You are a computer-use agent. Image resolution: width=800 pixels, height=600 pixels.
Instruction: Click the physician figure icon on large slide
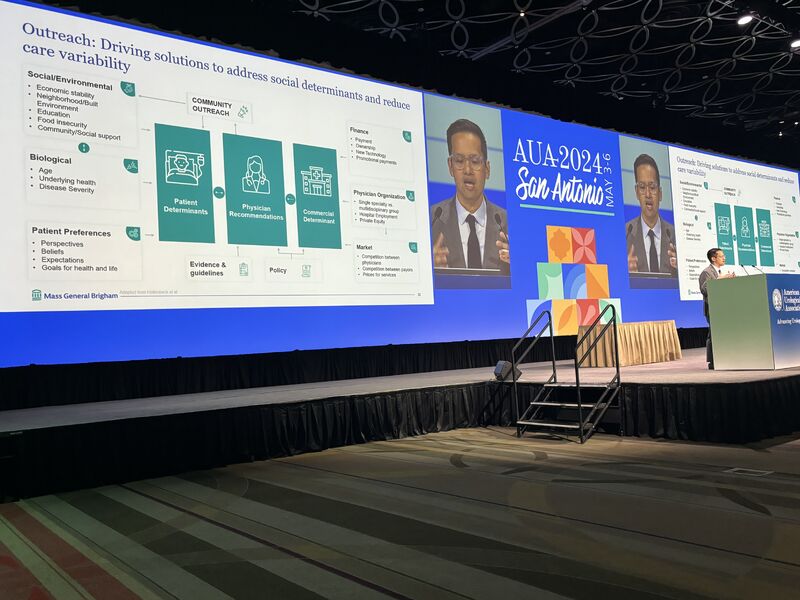(256, 175)
